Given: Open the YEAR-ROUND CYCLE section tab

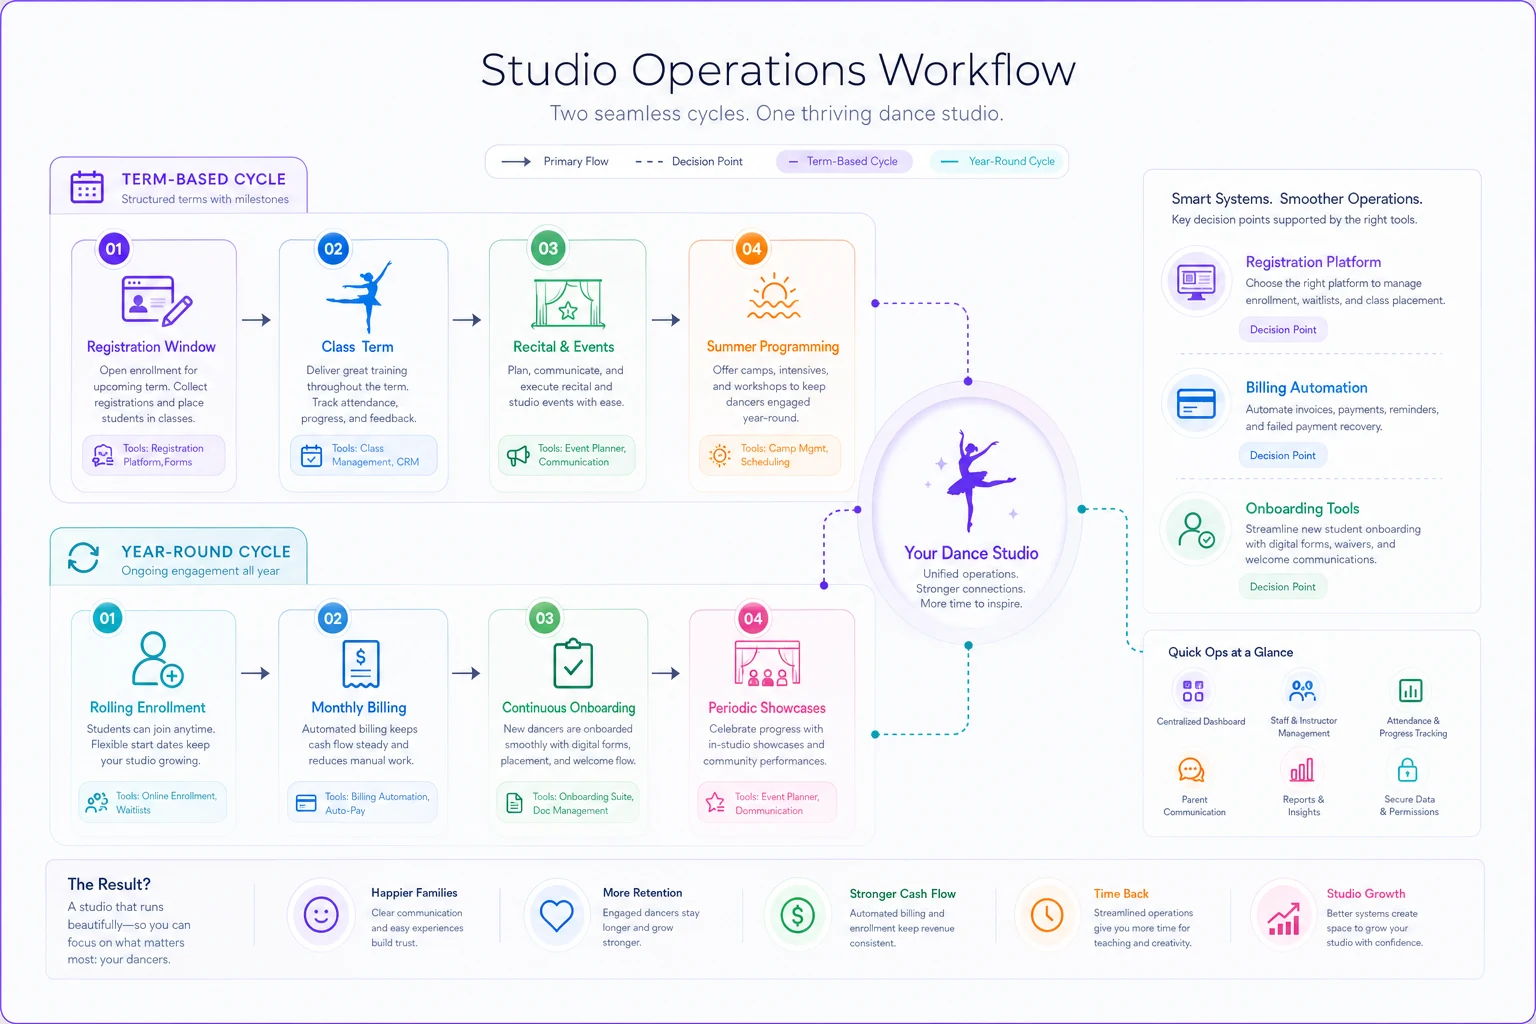Looking at the screenshot, I should (179, 558).
